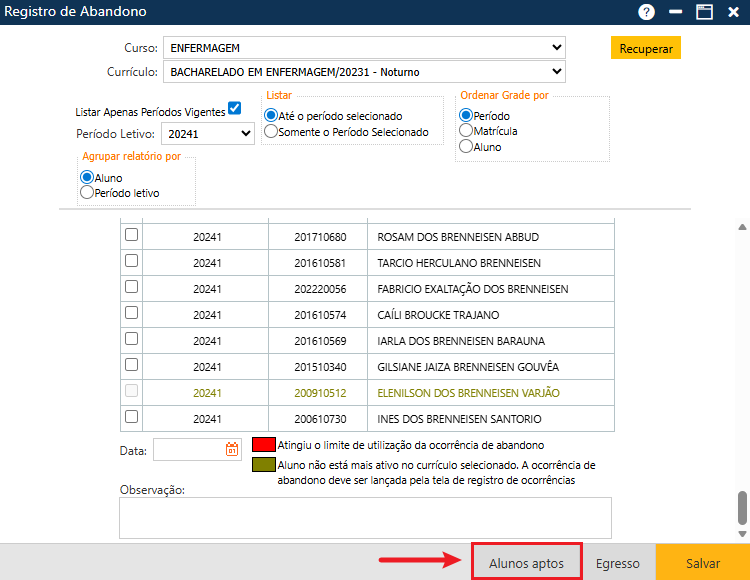Open the Período Letivo 20241 dropdown
This screenshot has height=580, width=750.
[x=208, y=133]
